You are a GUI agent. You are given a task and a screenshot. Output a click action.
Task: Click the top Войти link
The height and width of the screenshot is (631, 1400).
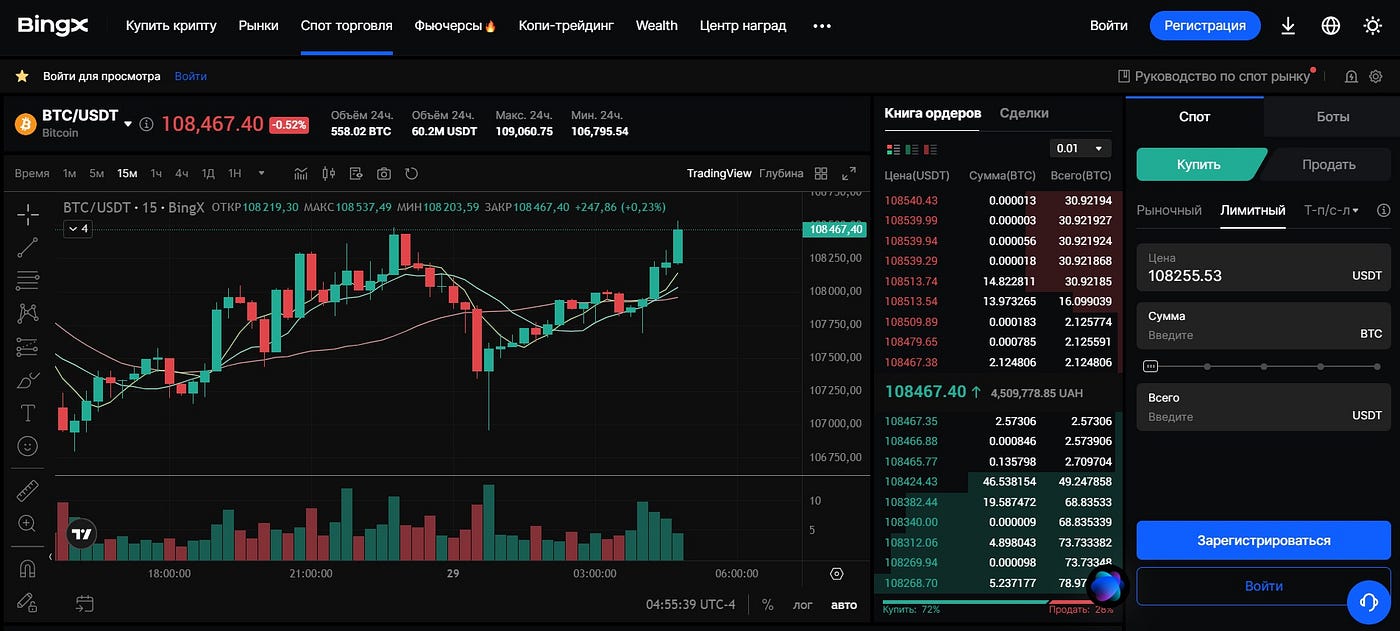(1109, 26)
